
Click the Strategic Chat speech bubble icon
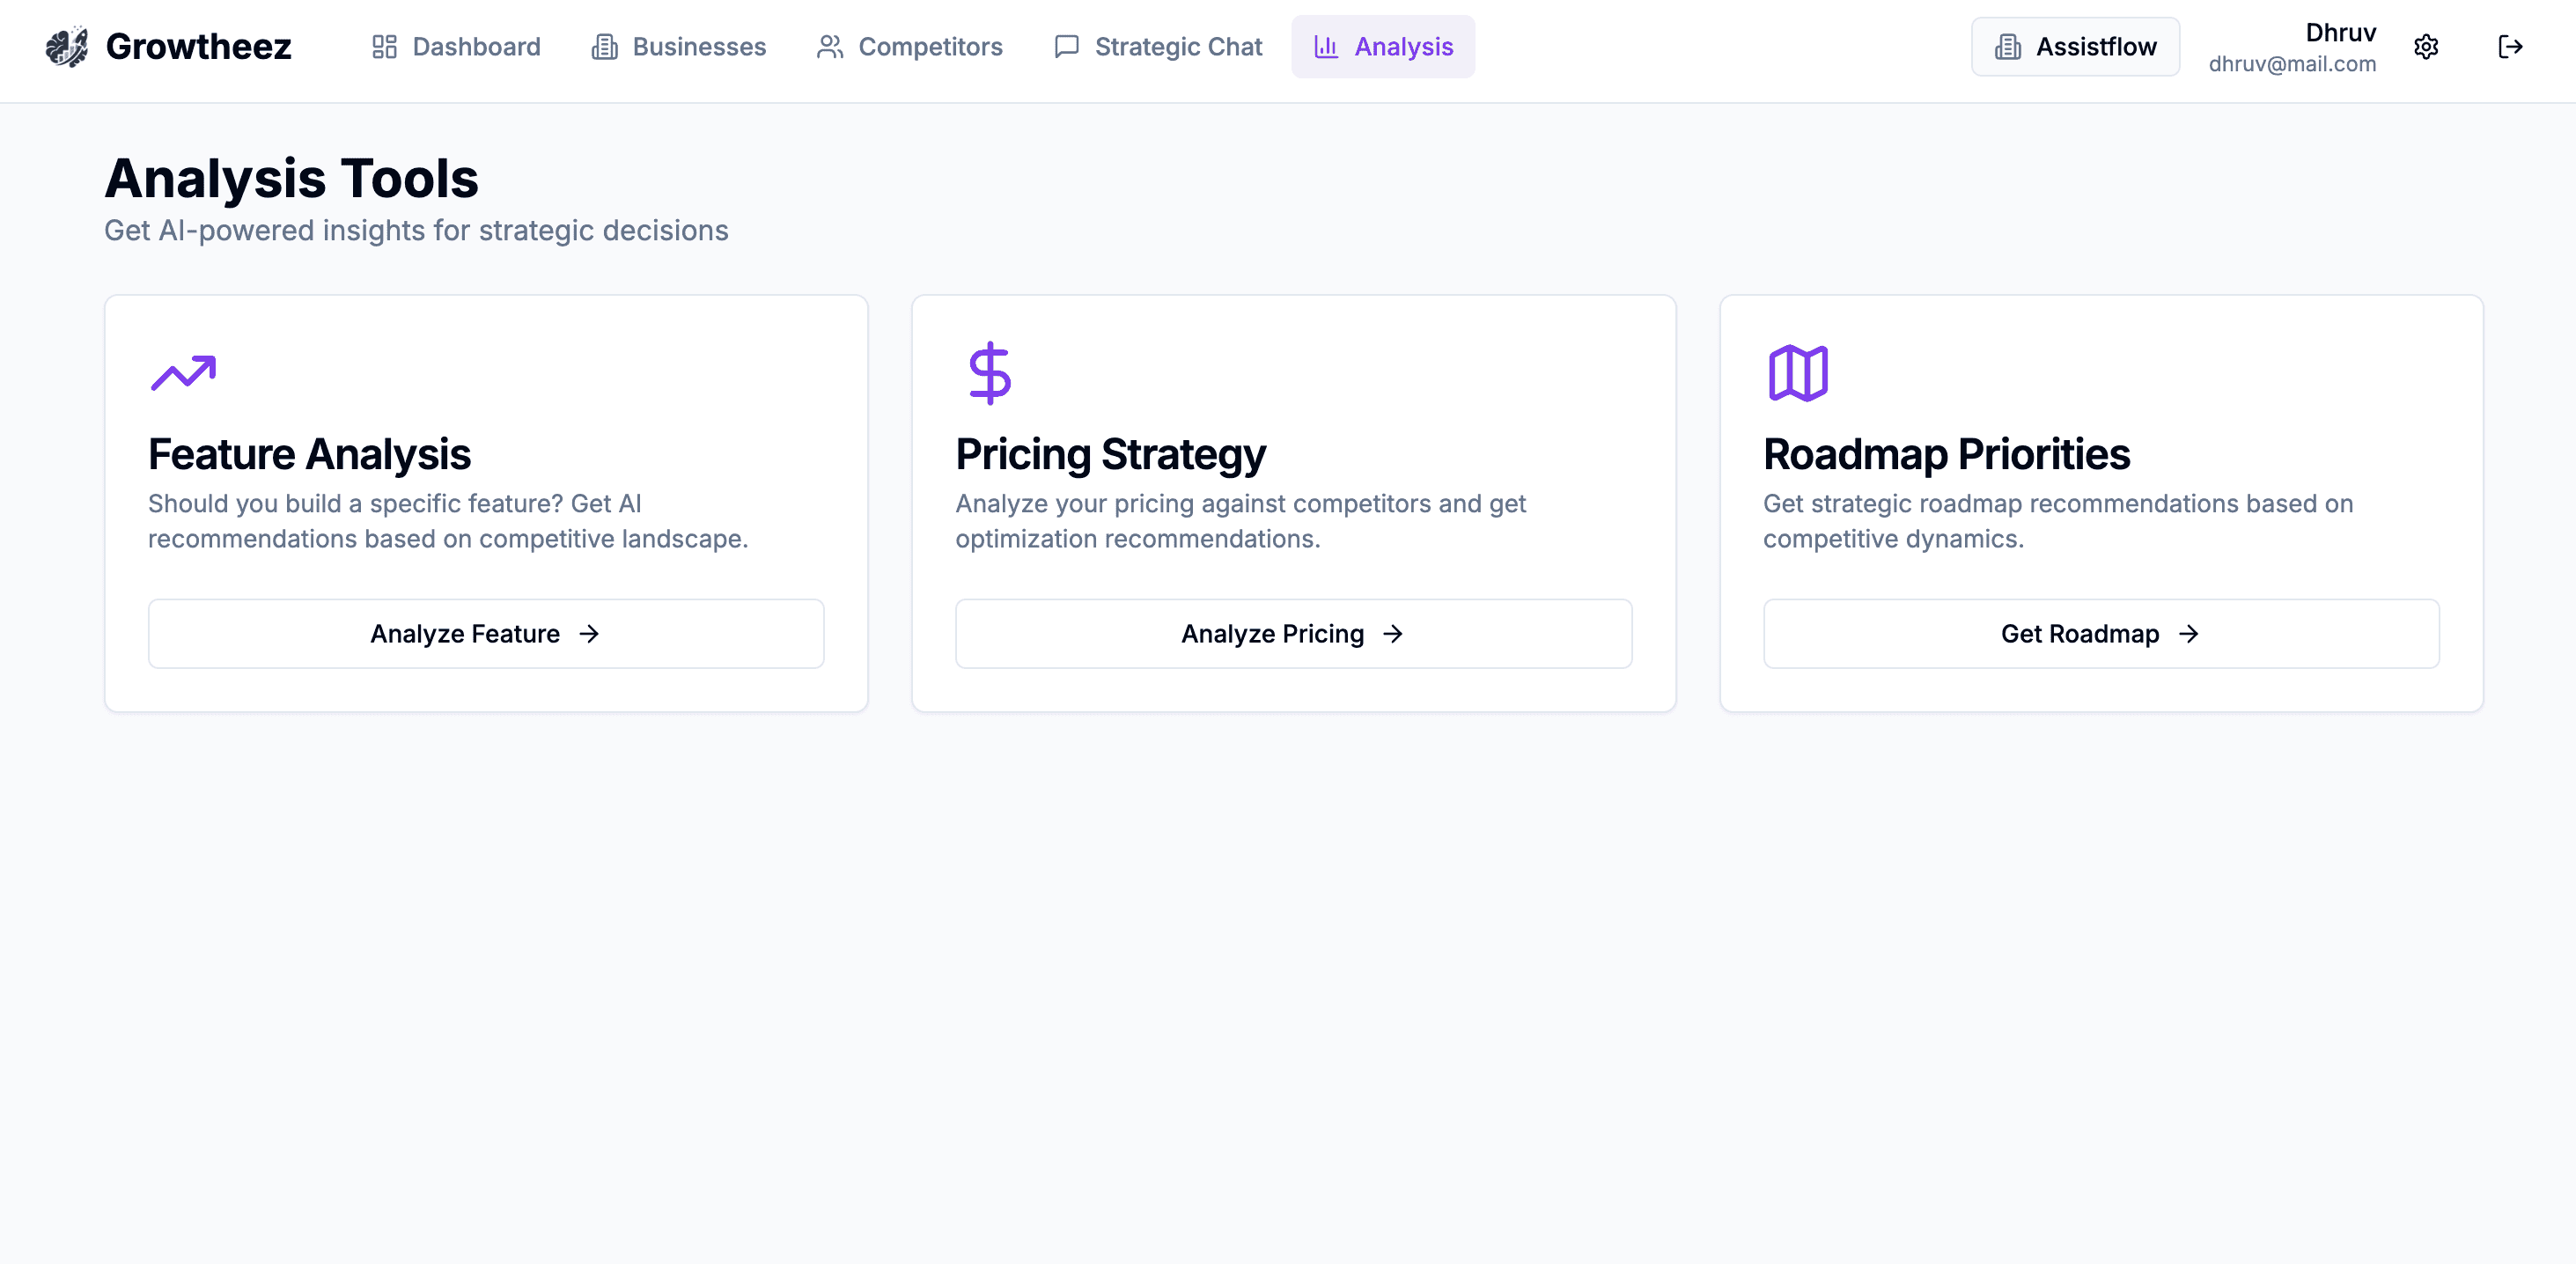pos(1065,46)
